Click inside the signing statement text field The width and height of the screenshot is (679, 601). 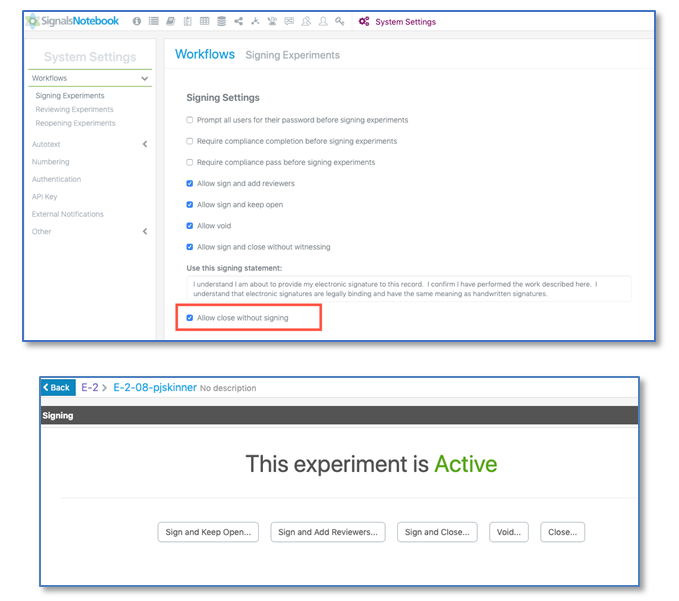click(408, 289)
